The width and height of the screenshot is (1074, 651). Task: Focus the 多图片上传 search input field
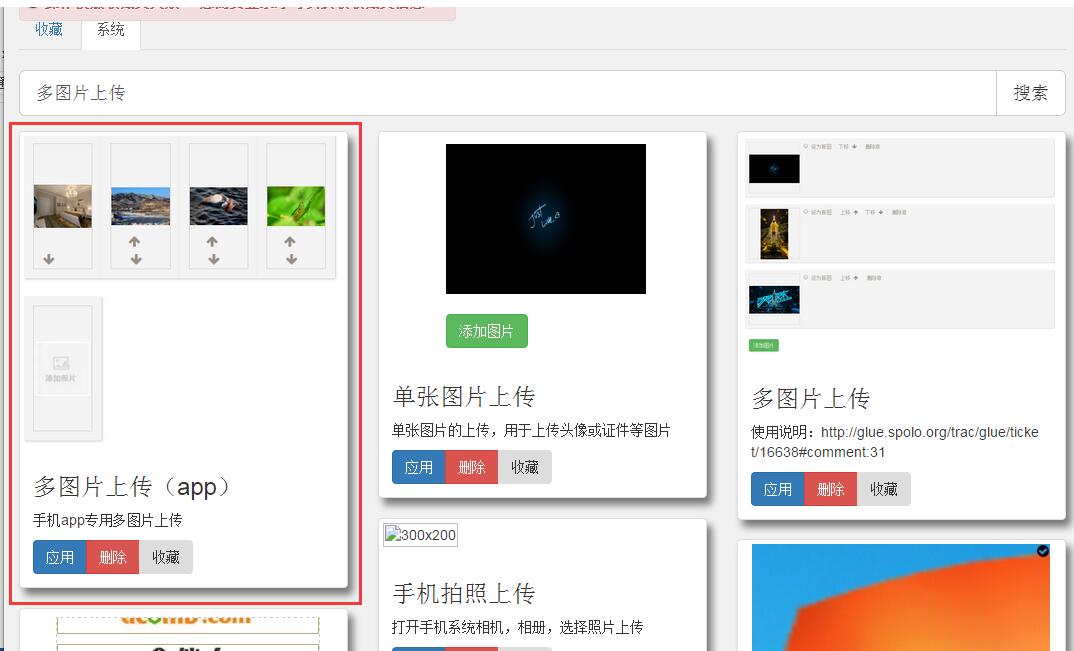point(508,93)
